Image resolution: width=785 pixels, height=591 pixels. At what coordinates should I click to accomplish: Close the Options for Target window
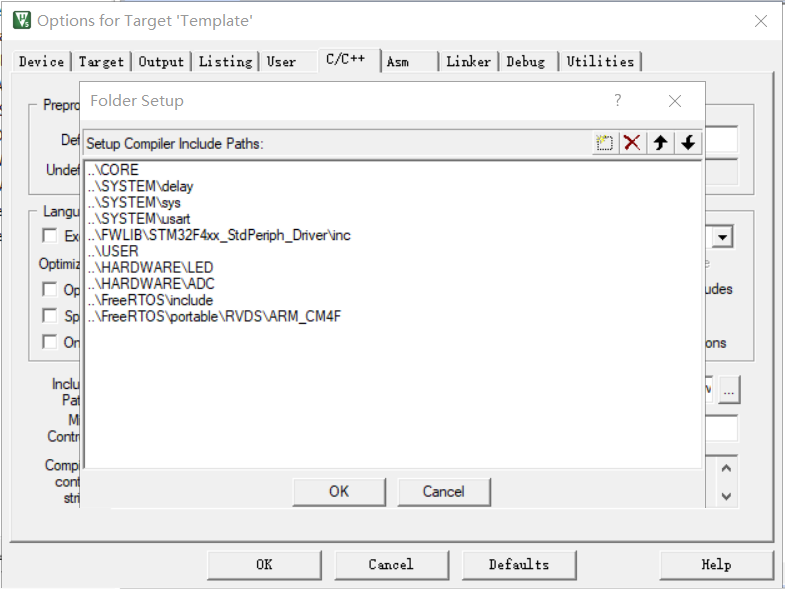(761, 21)
